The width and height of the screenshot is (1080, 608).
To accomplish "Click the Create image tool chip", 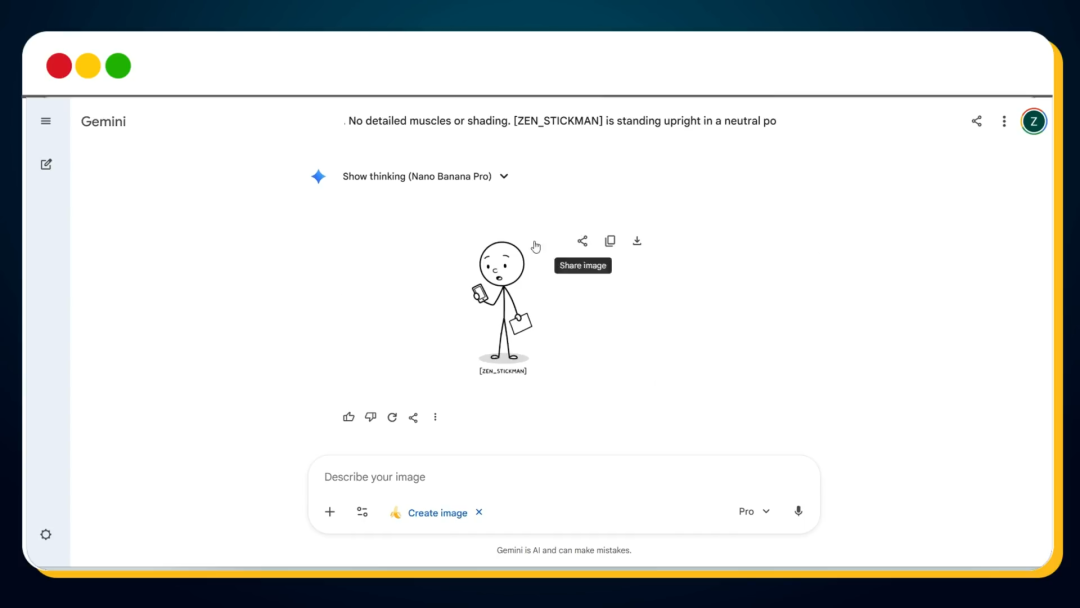I will pyautogui.click(x=436, y=512).
